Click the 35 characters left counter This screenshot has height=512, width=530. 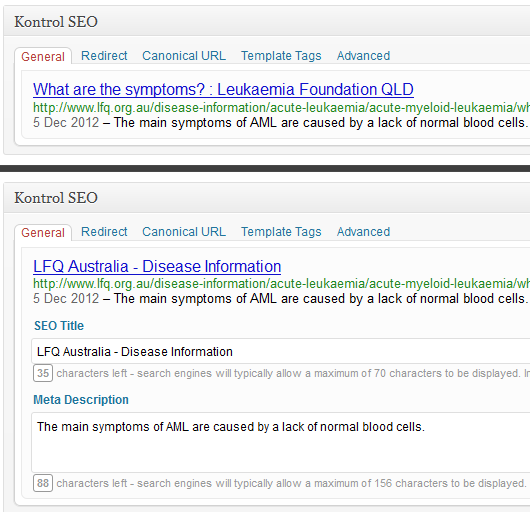click(43, 373)
